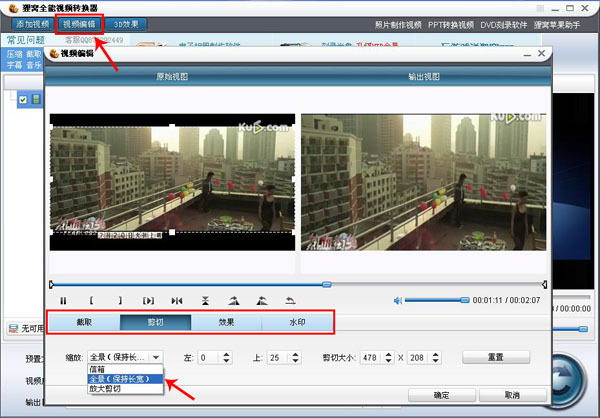Cancel edits with 取消 button
The width and height of the screenshot is (600, 418).
click(x=512, y=395)
